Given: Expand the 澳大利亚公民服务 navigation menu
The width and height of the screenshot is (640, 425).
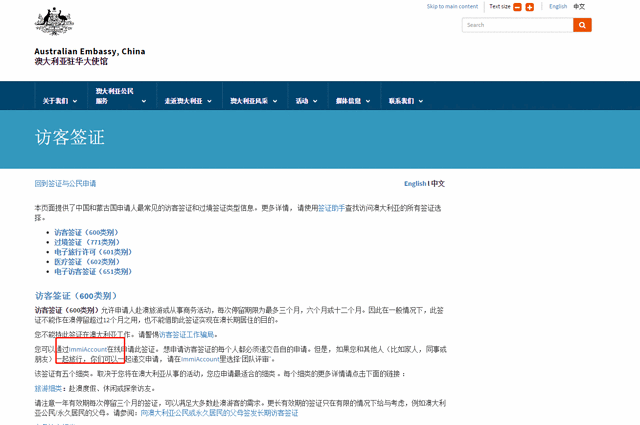Looking at the screenshot, I should [117, 96].
